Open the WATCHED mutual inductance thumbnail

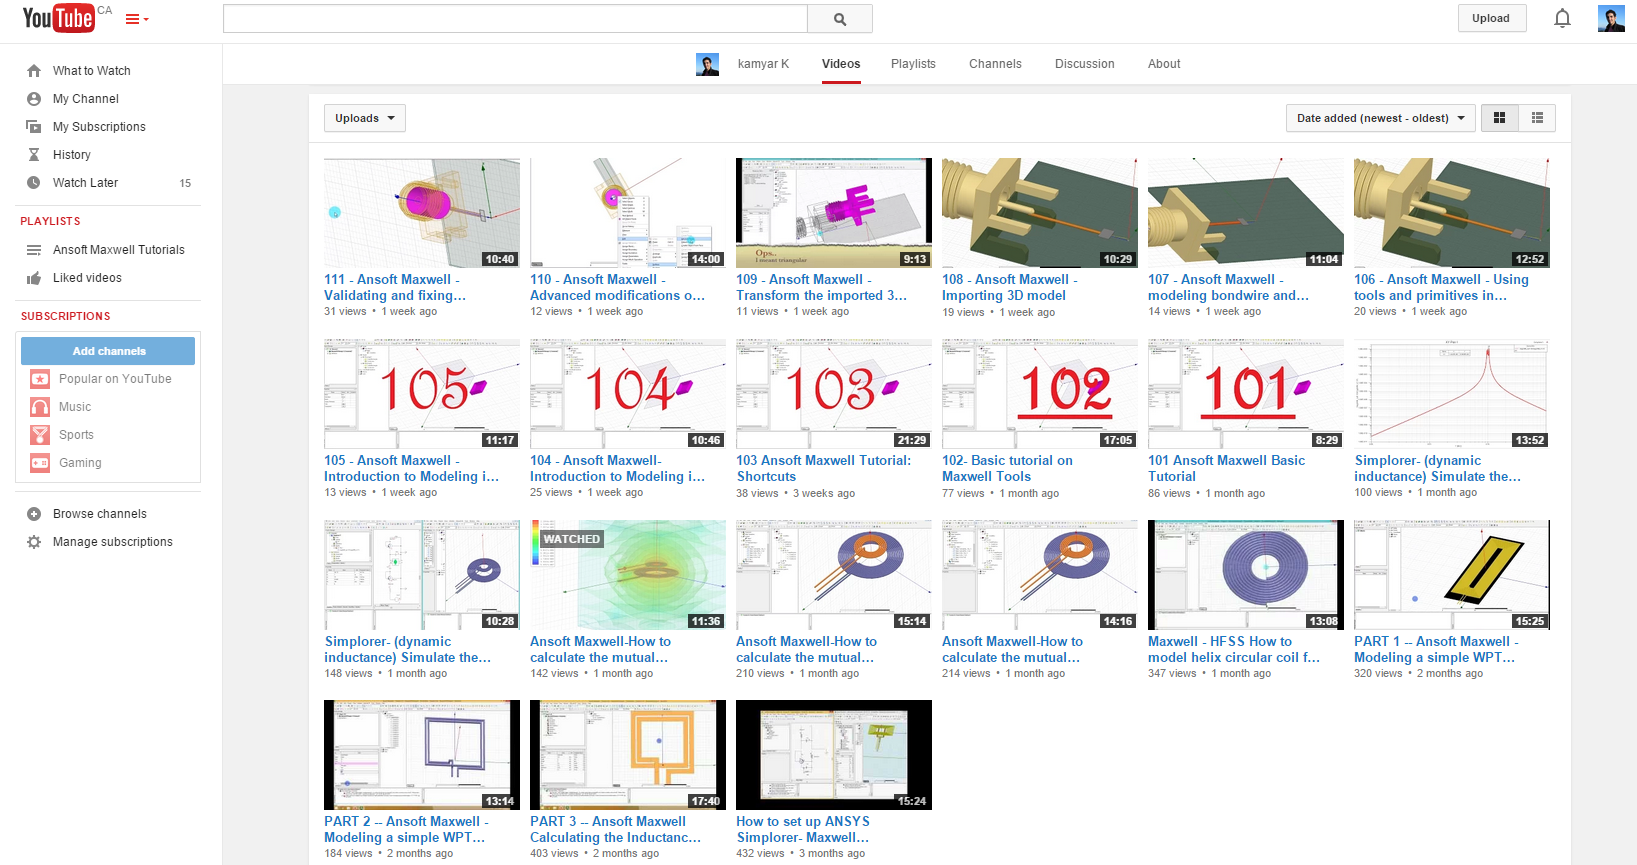point(628,574)
